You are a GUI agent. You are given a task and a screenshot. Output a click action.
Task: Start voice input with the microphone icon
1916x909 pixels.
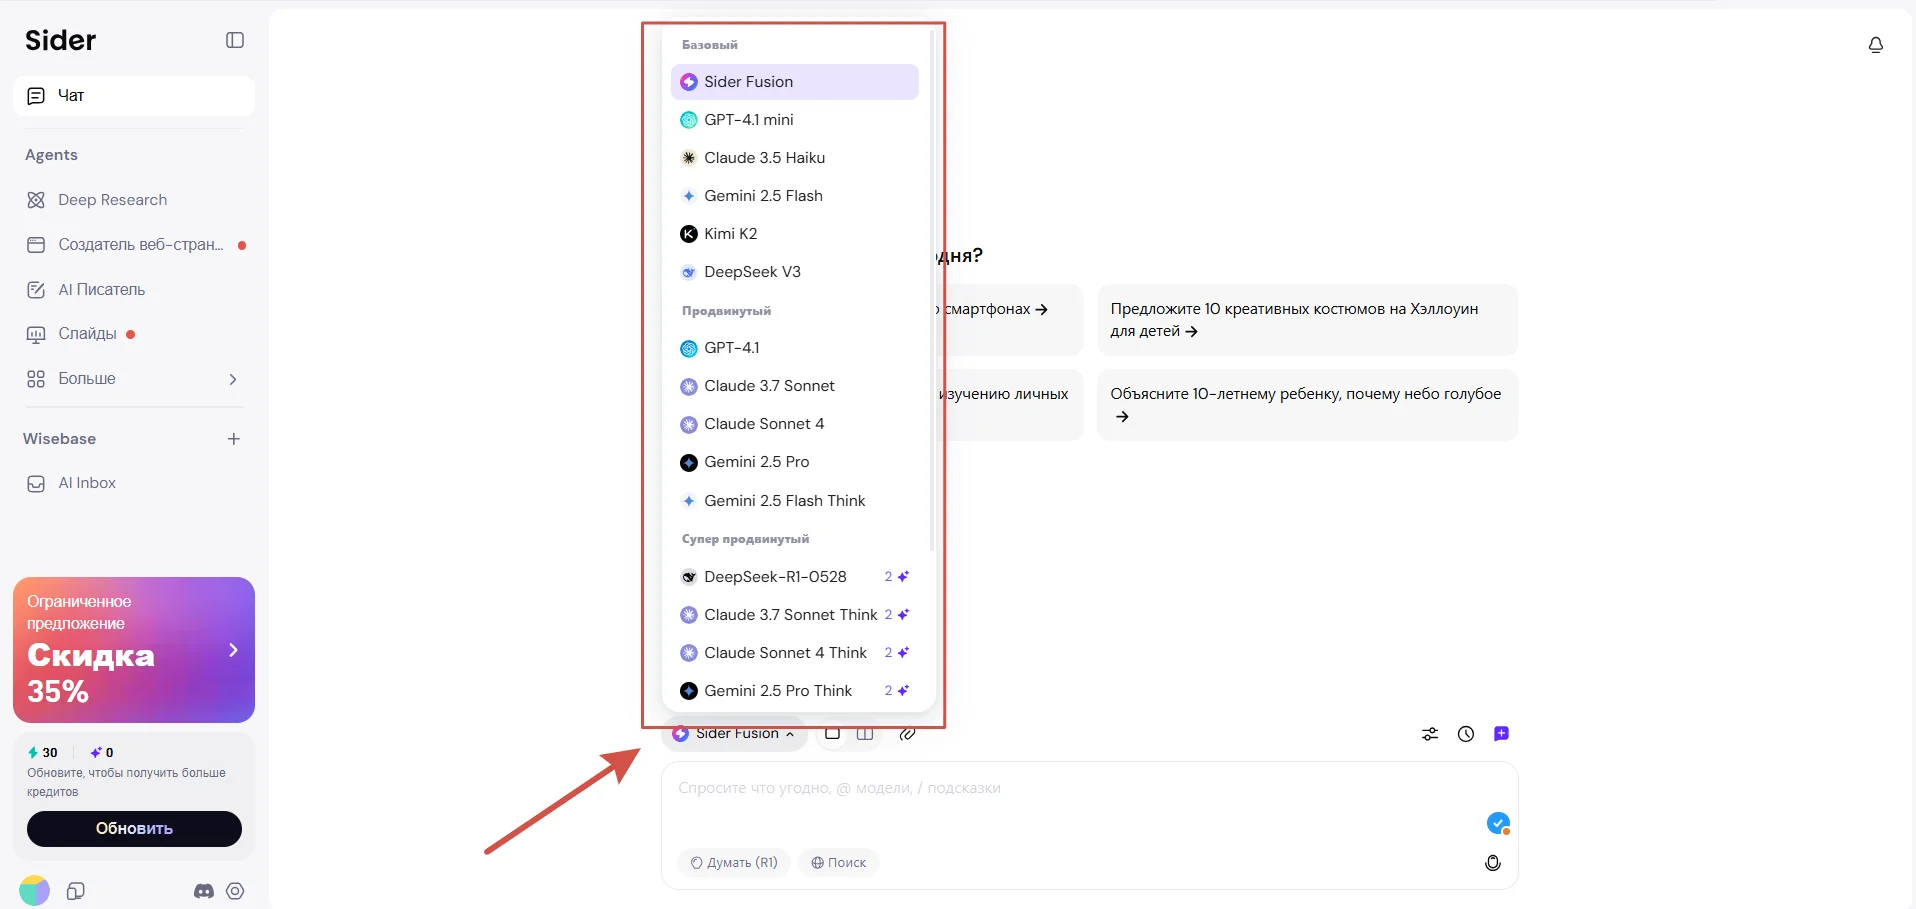click(1493, 863)
